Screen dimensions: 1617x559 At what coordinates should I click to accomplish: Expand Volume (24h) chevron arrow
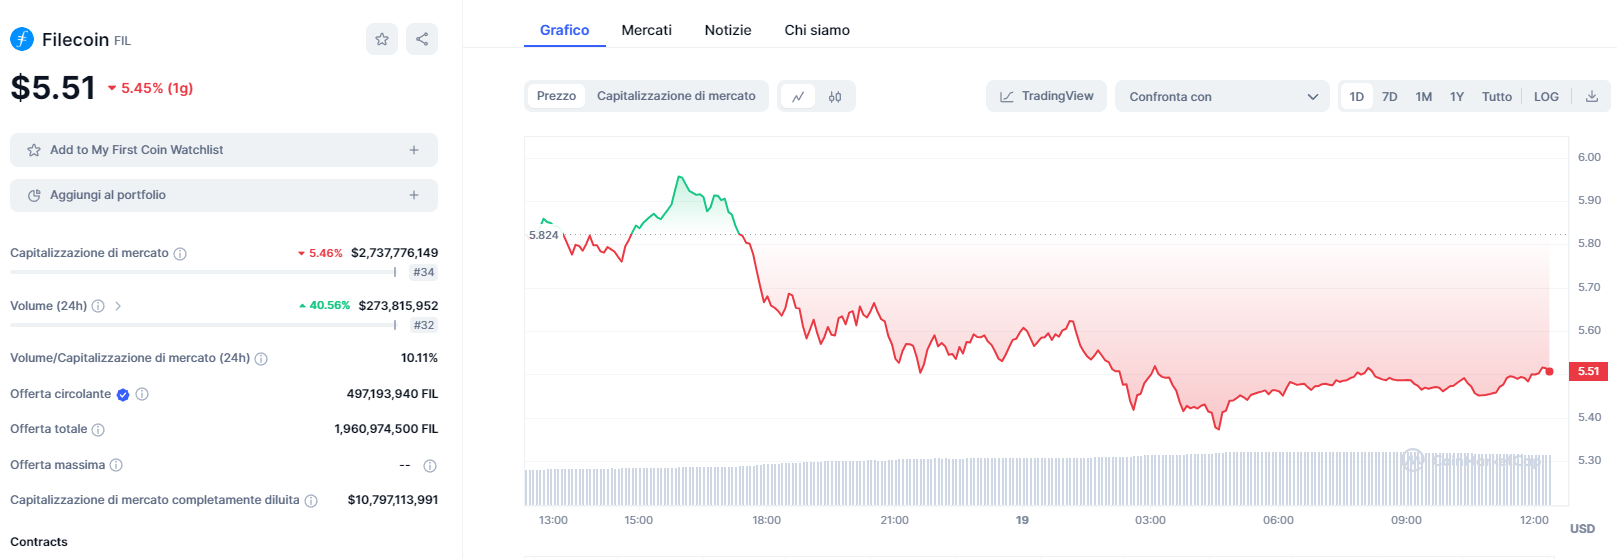[118, 306]
